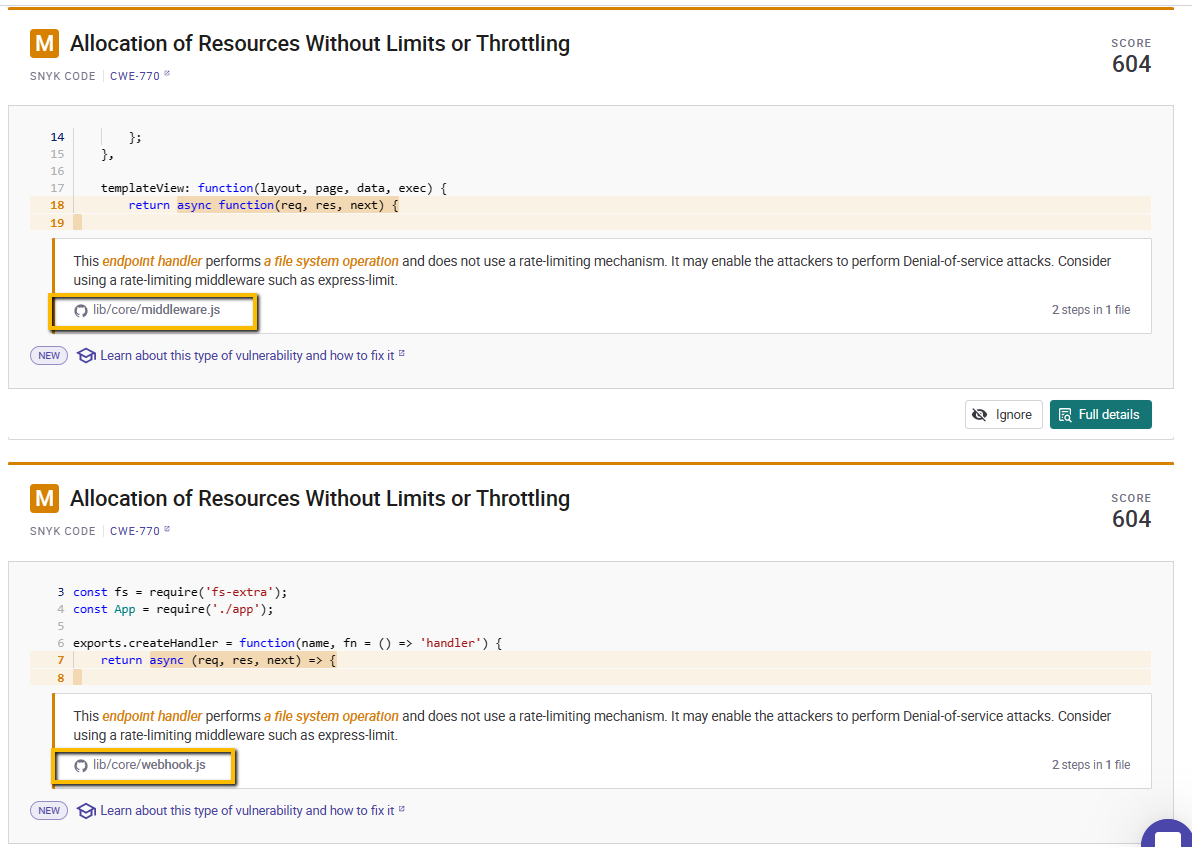This screenshot has width=1192, height=847.
Task: Click the Ignore button with crossed-eye icon
Action: (x=1003, y=414)
